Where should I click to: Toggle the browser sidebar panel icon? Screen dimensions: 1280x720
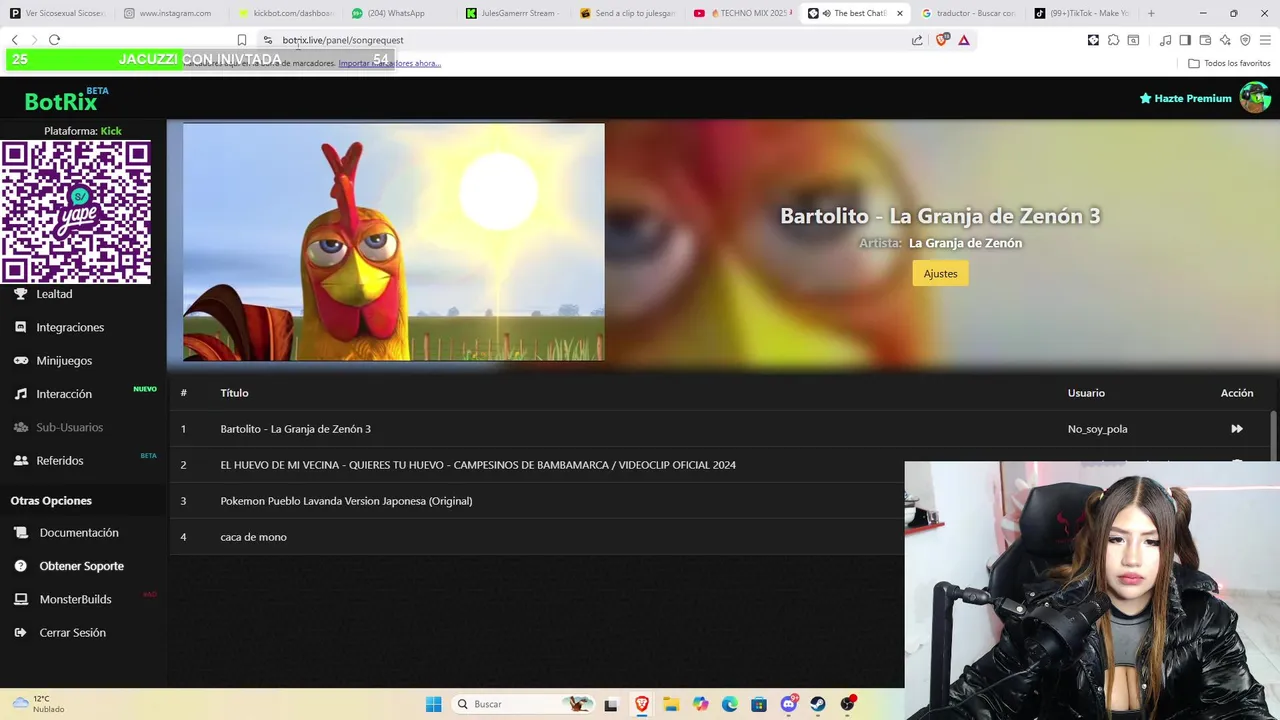[x=1185, y=40]
